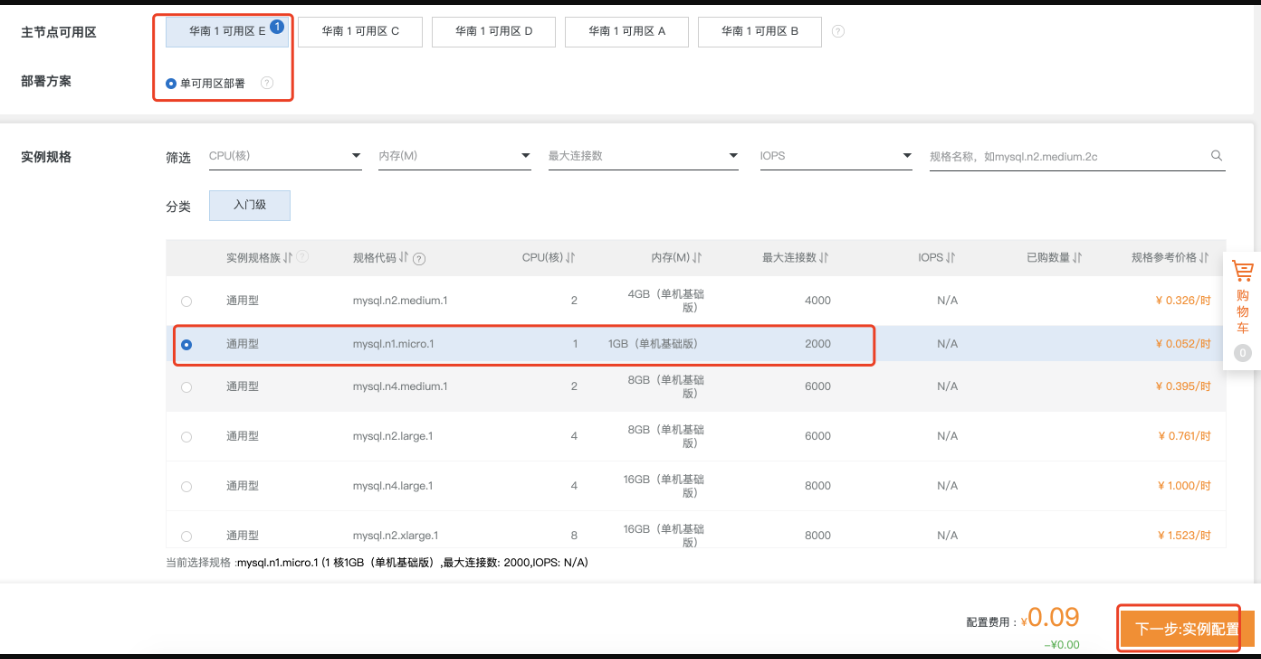This screenshot has height=659, width=1261.
Task: Select 单可用区部署 radio button
Action: (x=171, y=84)
